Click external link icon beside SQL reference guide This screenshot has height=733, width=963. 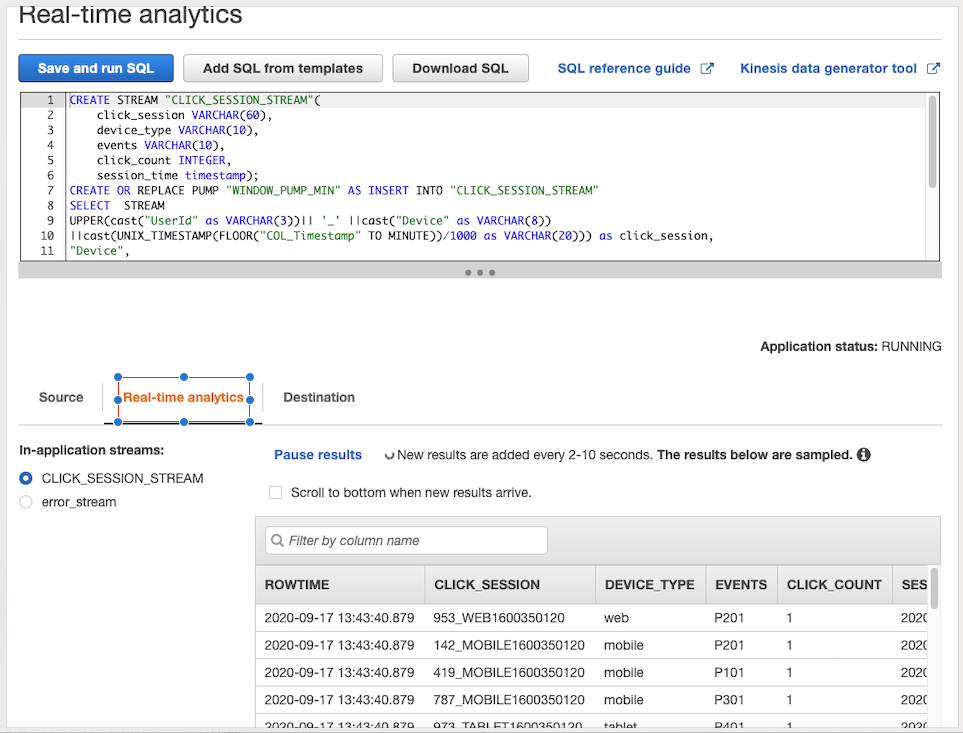pyautogui.click(x=707, y=68)
